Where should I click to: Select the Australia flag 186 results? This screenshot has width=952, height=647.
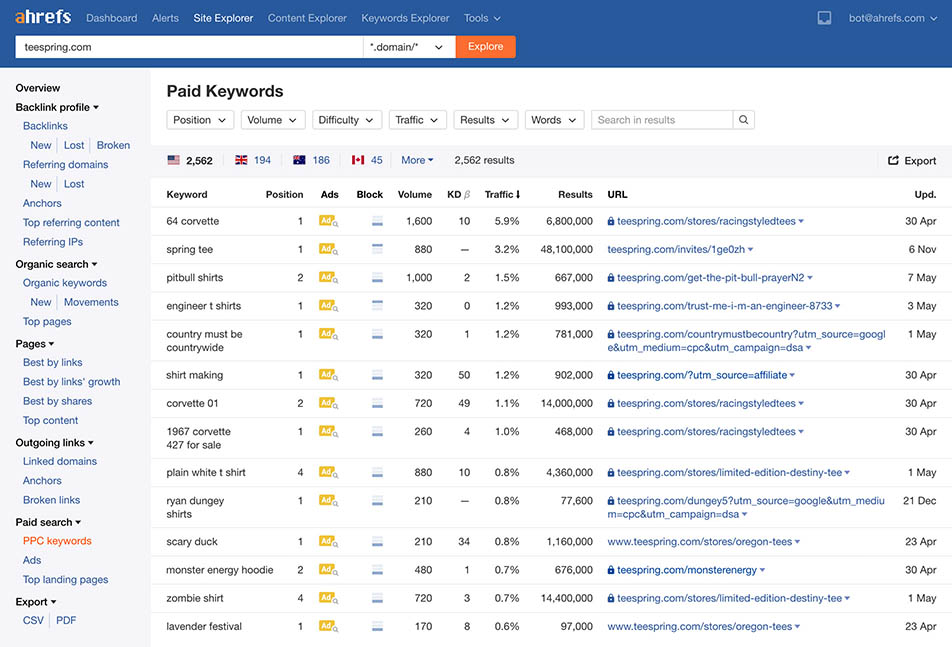[311, 160]
